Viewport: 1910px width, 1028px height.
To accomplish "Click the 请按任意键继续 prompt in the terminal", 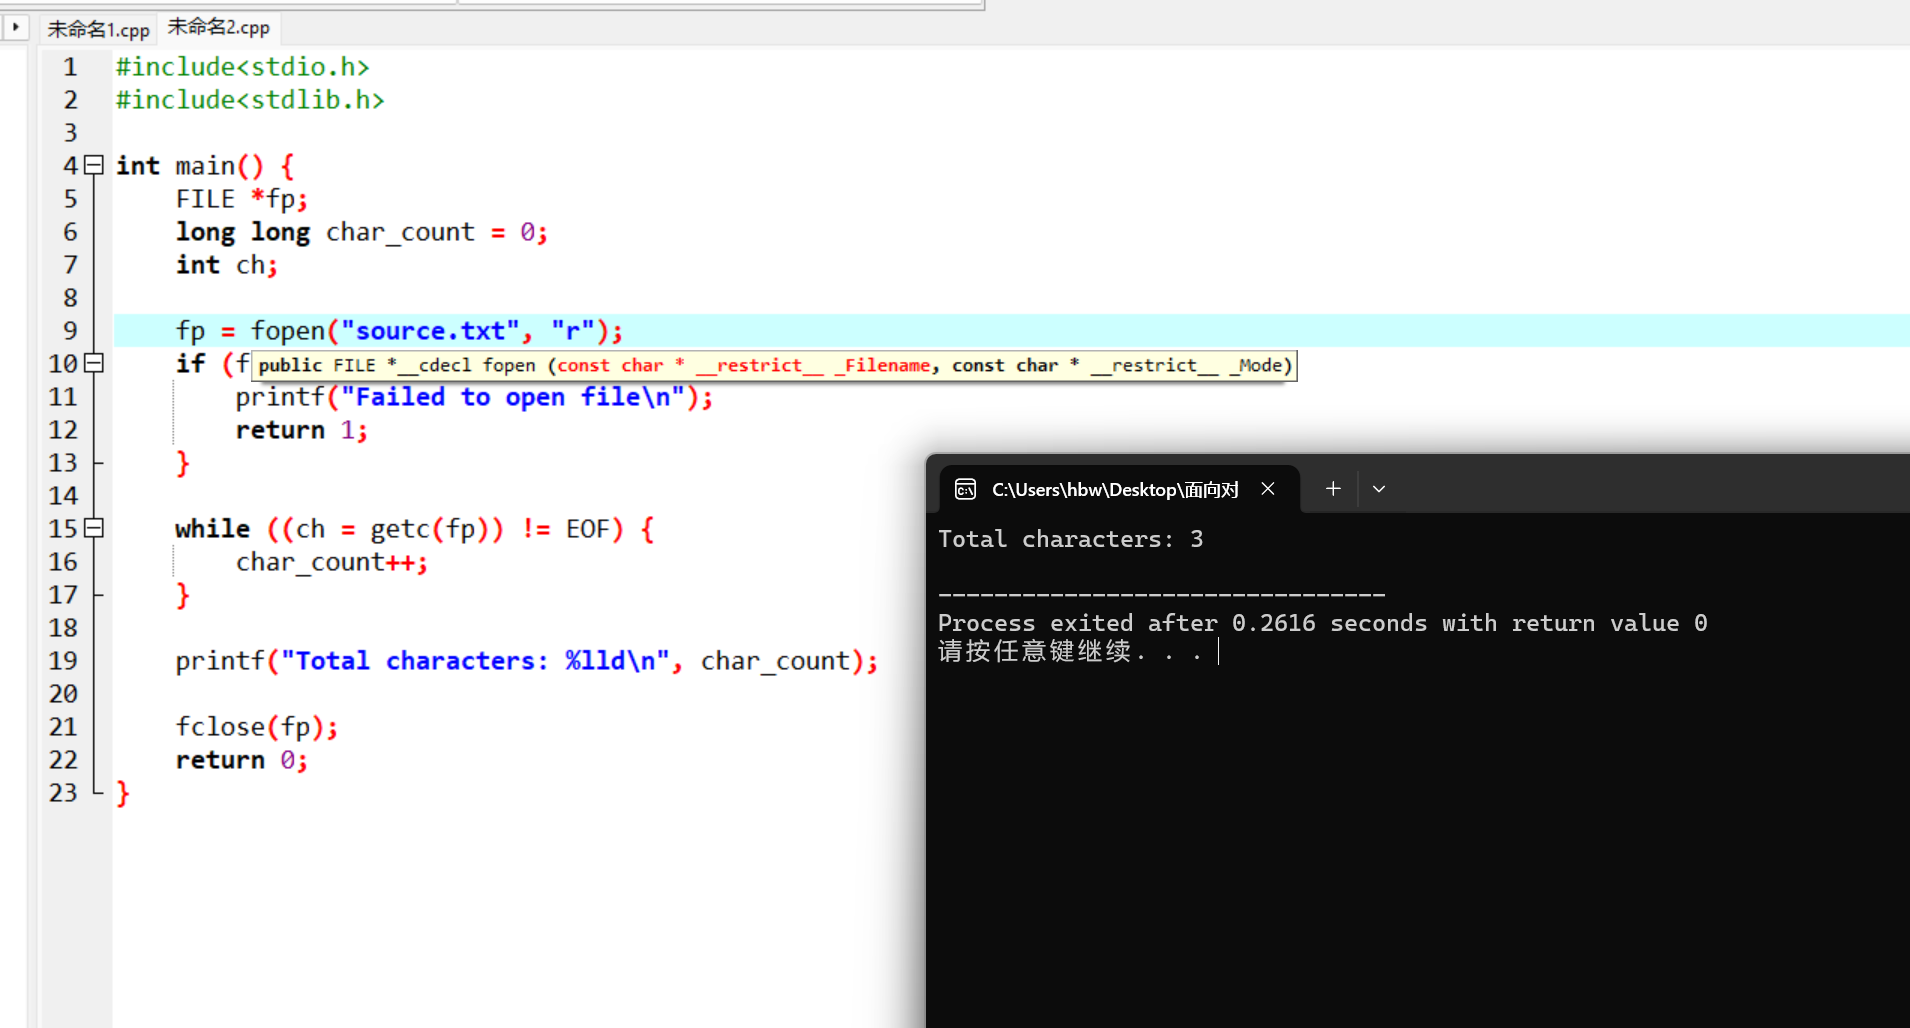I will (x=1070, y=652).
